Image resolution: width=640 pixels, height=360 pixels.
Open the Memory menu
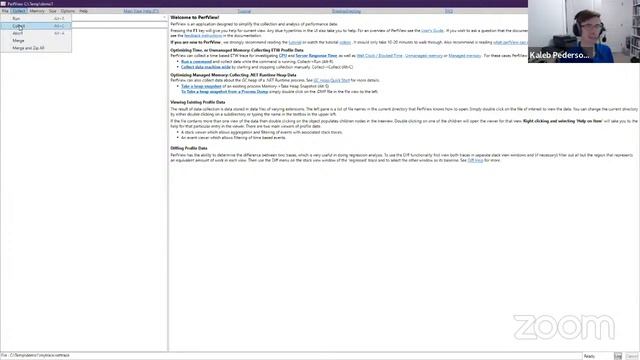click(x=37, y=11)
